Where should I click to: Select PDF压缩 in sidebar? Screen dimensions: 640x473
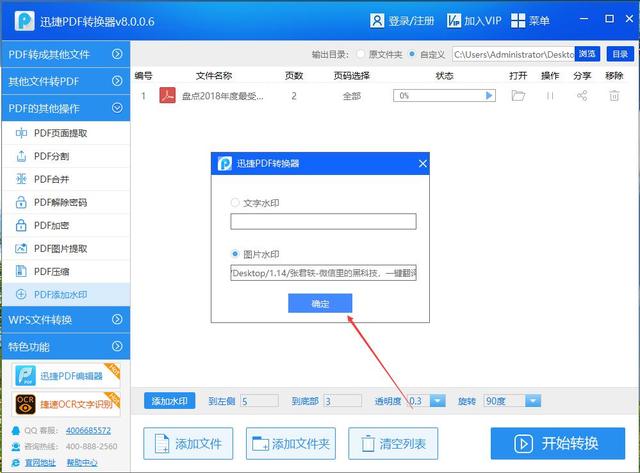(x=66, y=271)
